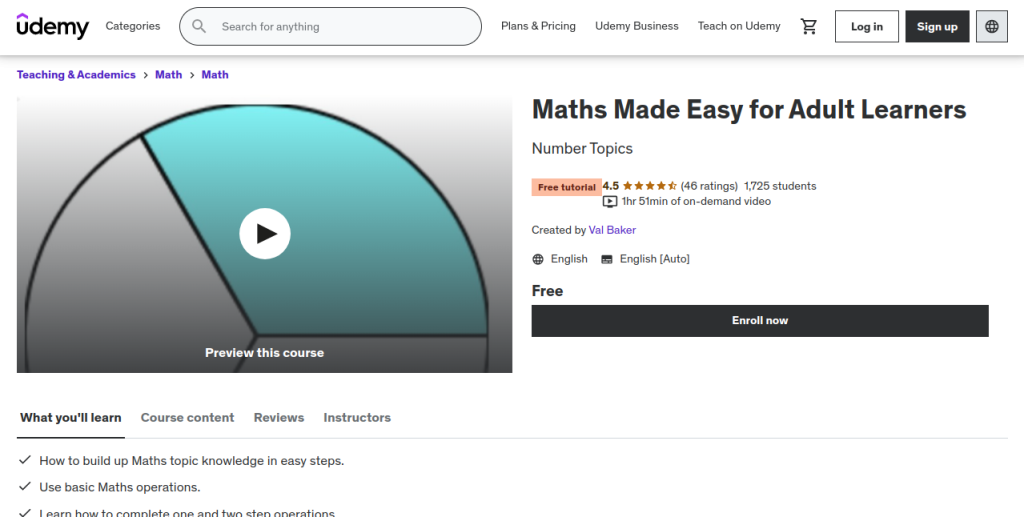This screenshot has height=517, width=1024.
Task: Open the last Math breadcrumb link
Action: click(215, 74)
